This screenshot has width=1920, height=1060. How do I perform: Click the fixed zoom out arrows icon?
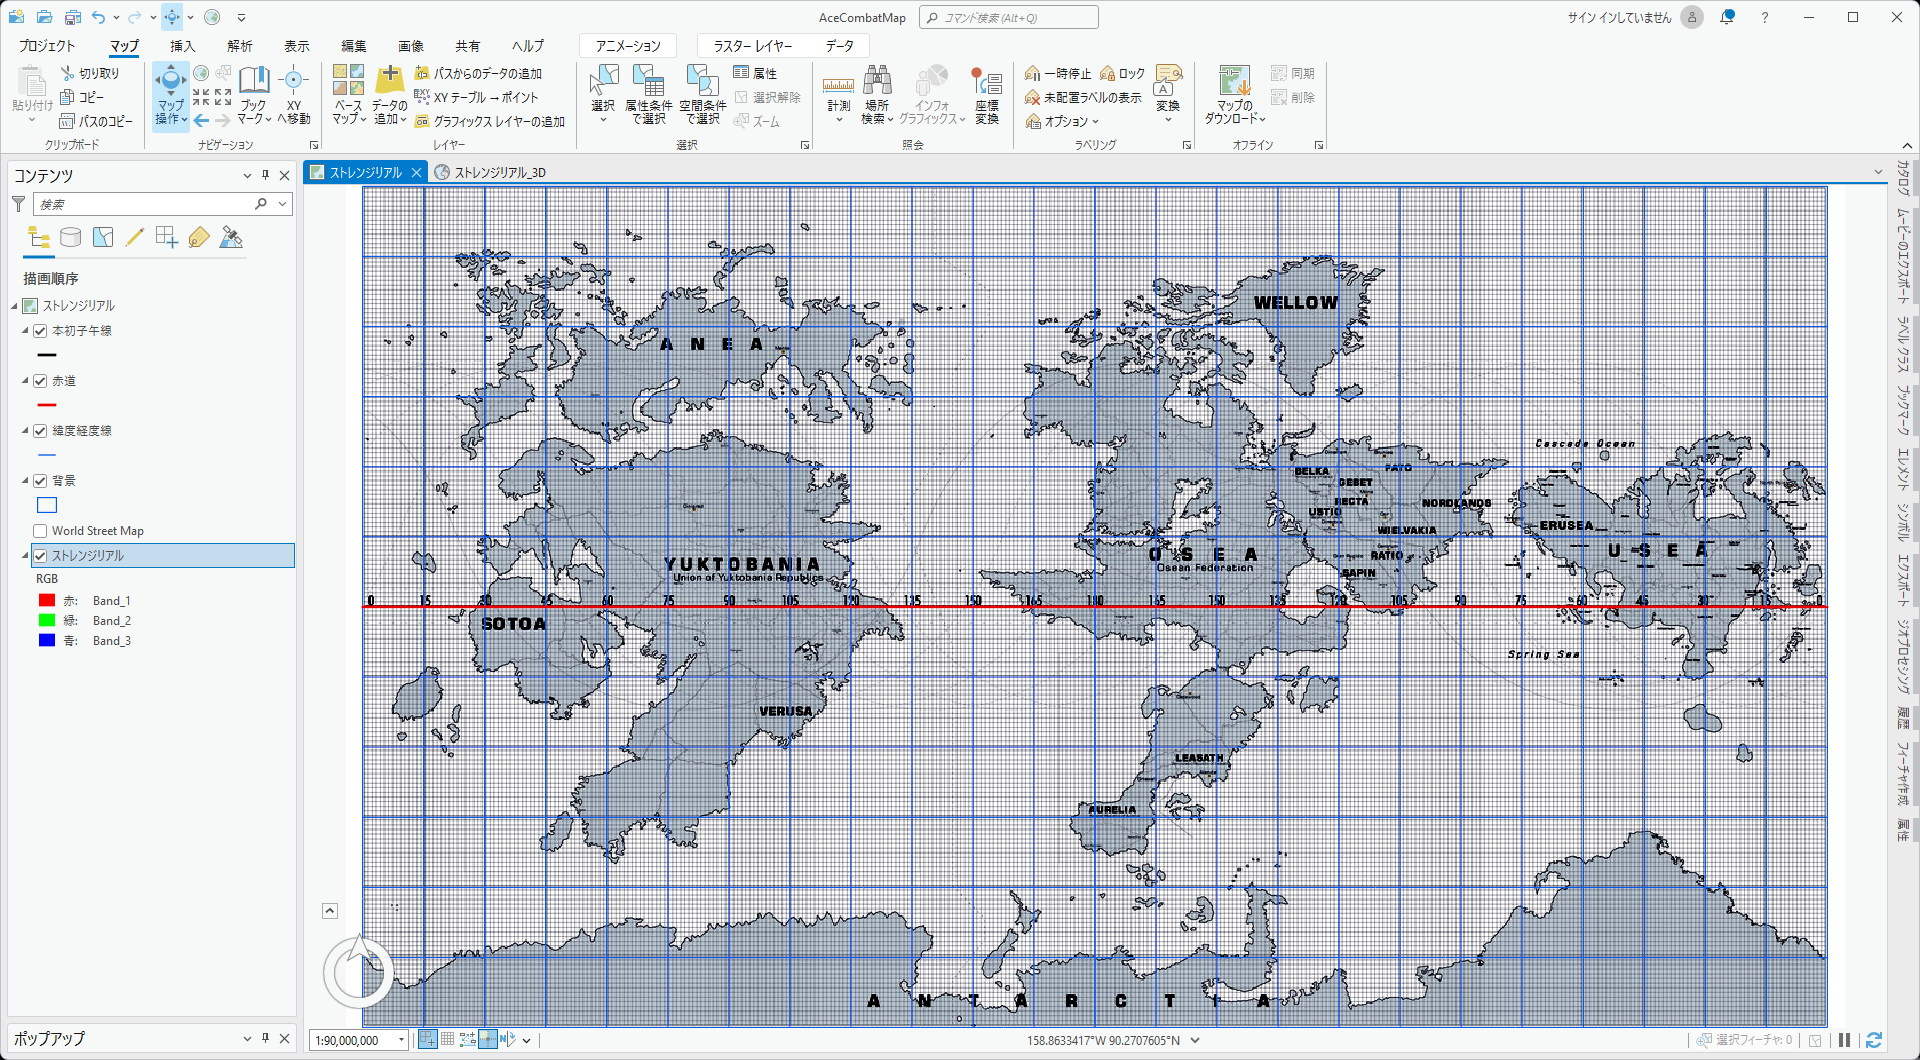[x=223, y=97]
